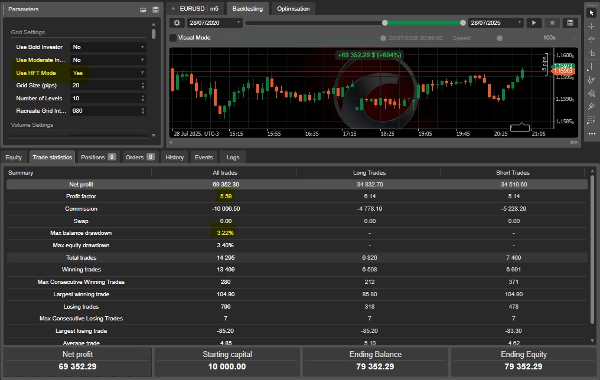Click the Speed slider handle
Screen dimensions: 600x380
point(499,38)
